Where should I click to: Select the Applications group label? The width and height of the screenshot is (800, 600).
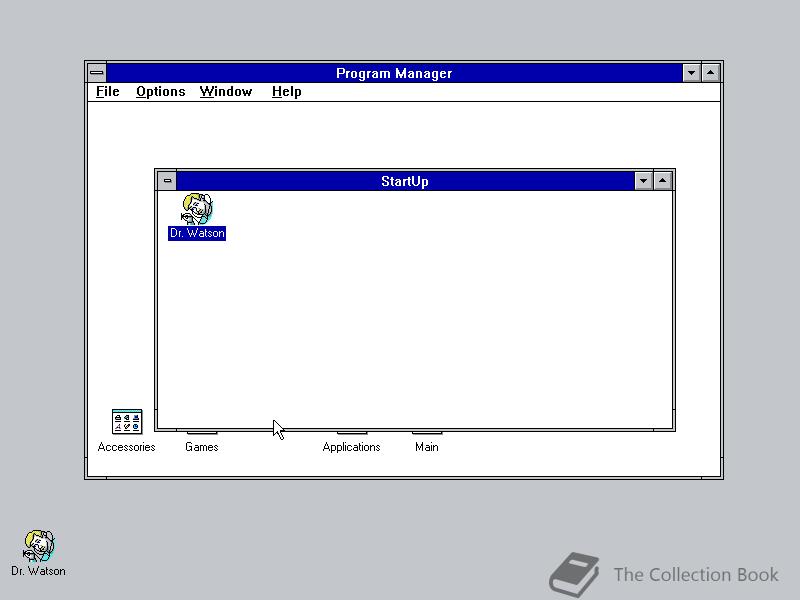pyautogui.click(x=352, y=447)
